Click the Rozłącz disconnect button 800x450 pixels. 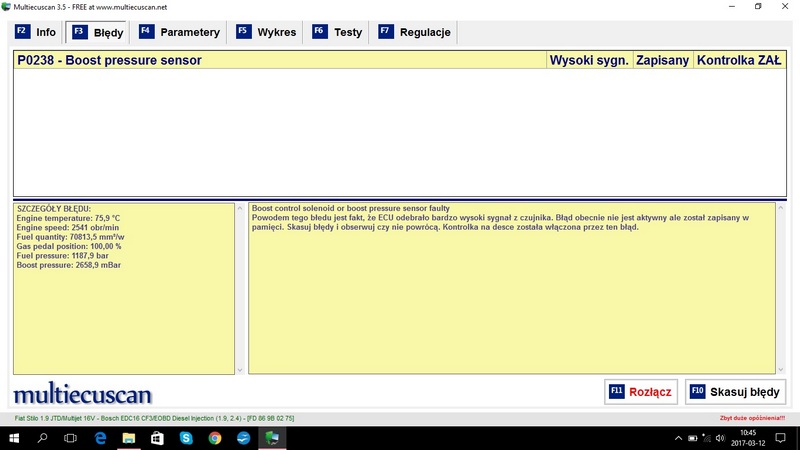(641, 392)
